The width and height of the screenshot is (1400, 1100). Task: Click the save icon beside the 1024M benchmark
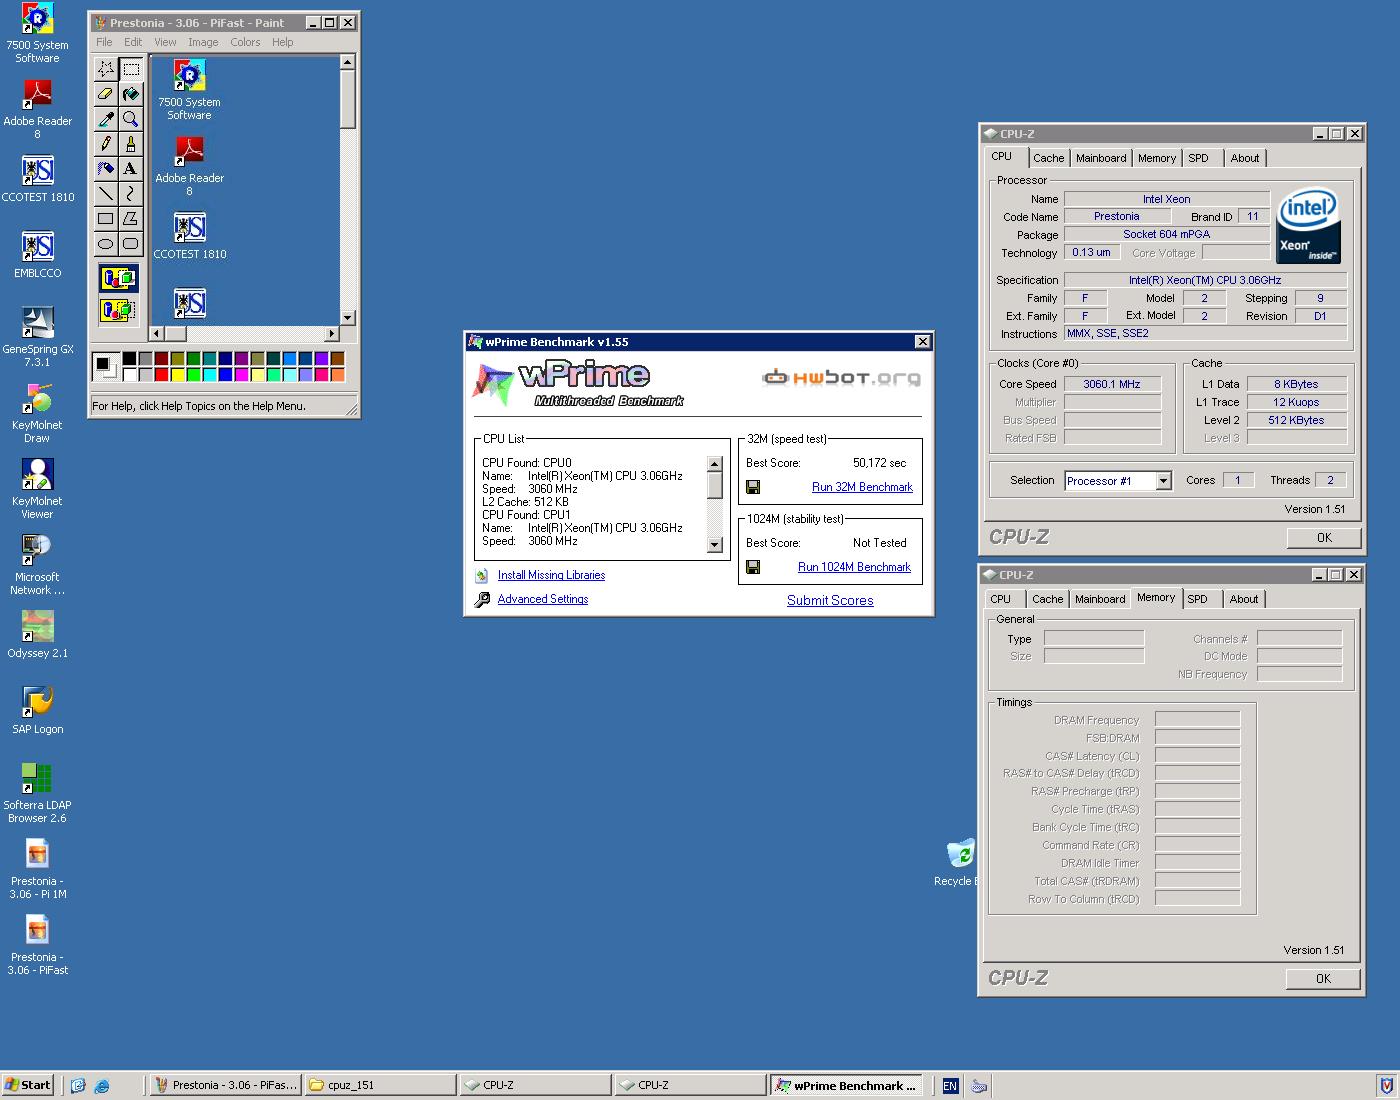point(753,567)
